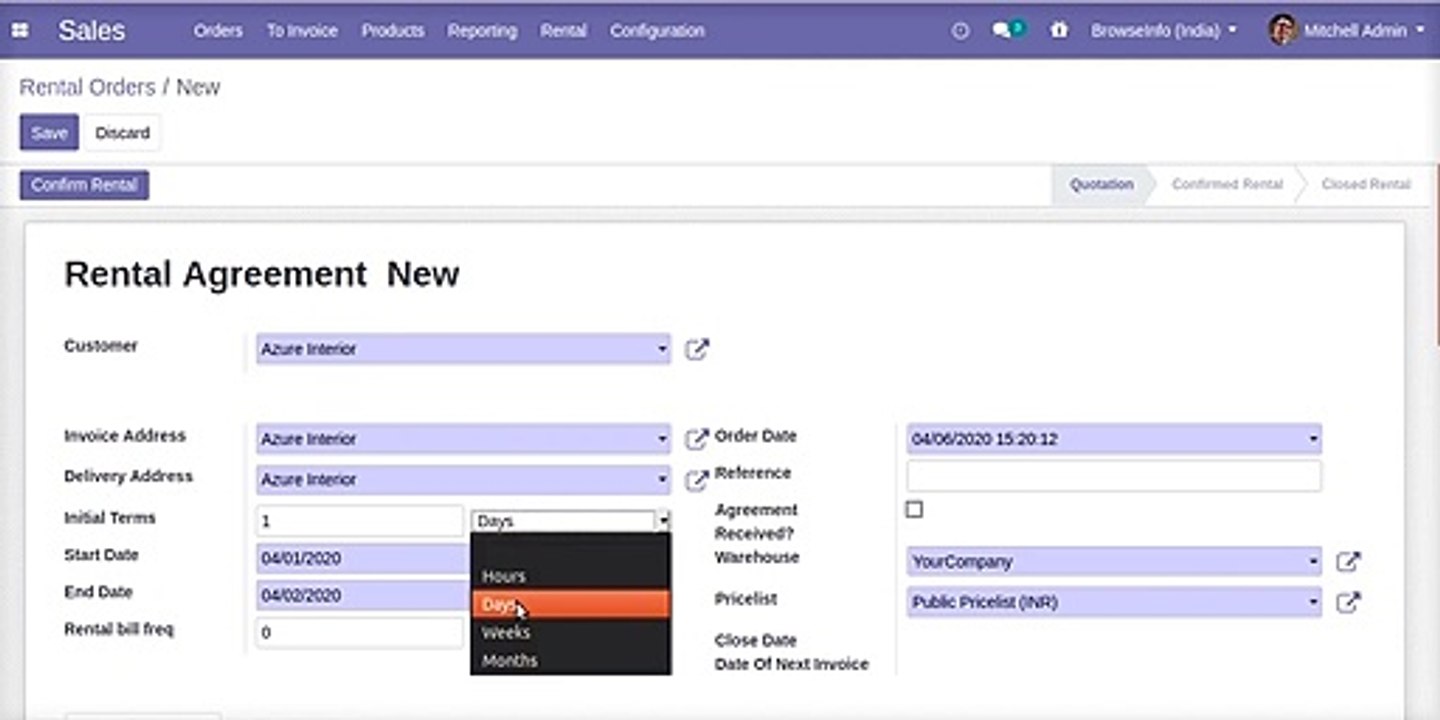Screen dimensions: 1440x720
Task: Select the blank option in unit list
Action: click(x=571, y=548)
